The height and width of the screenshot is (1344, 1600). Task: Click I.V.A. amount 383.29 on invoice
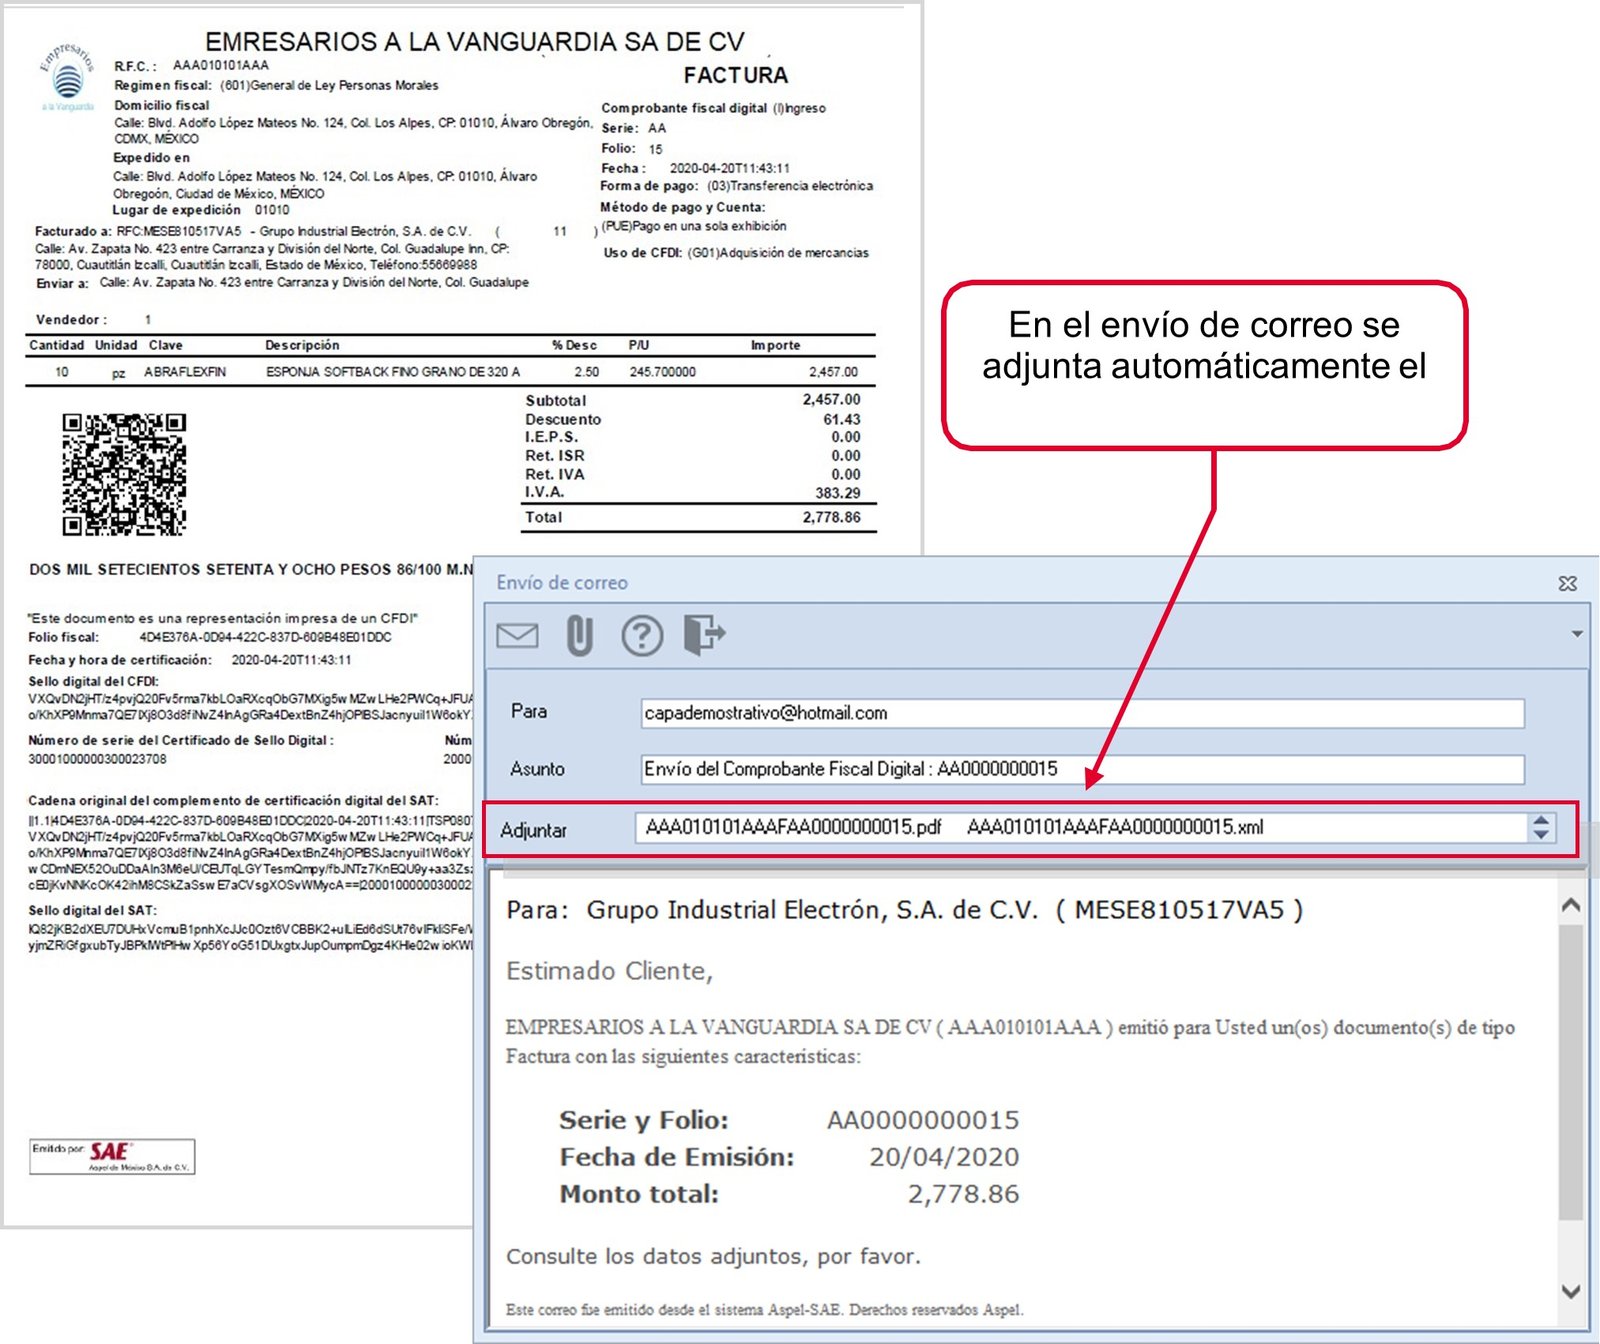point(838,493)
